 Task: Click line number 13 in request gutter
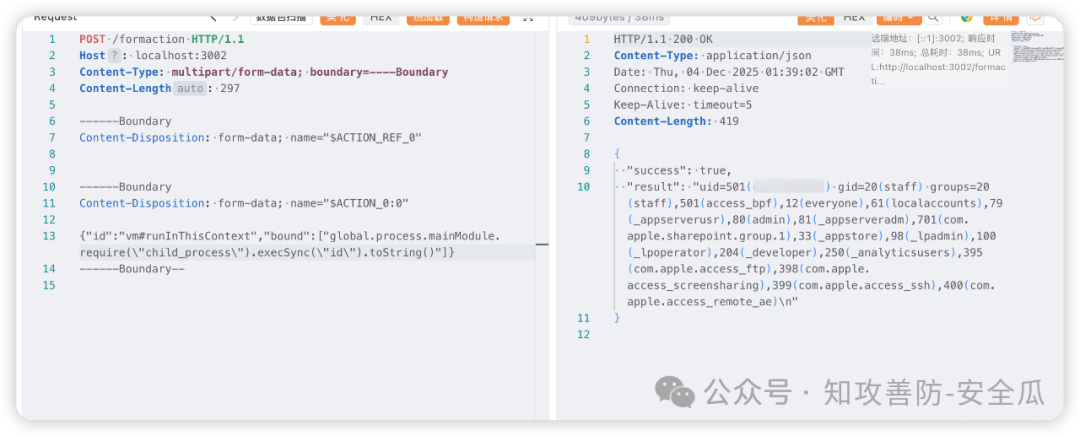pyautogui.click(x=48, y=236)
